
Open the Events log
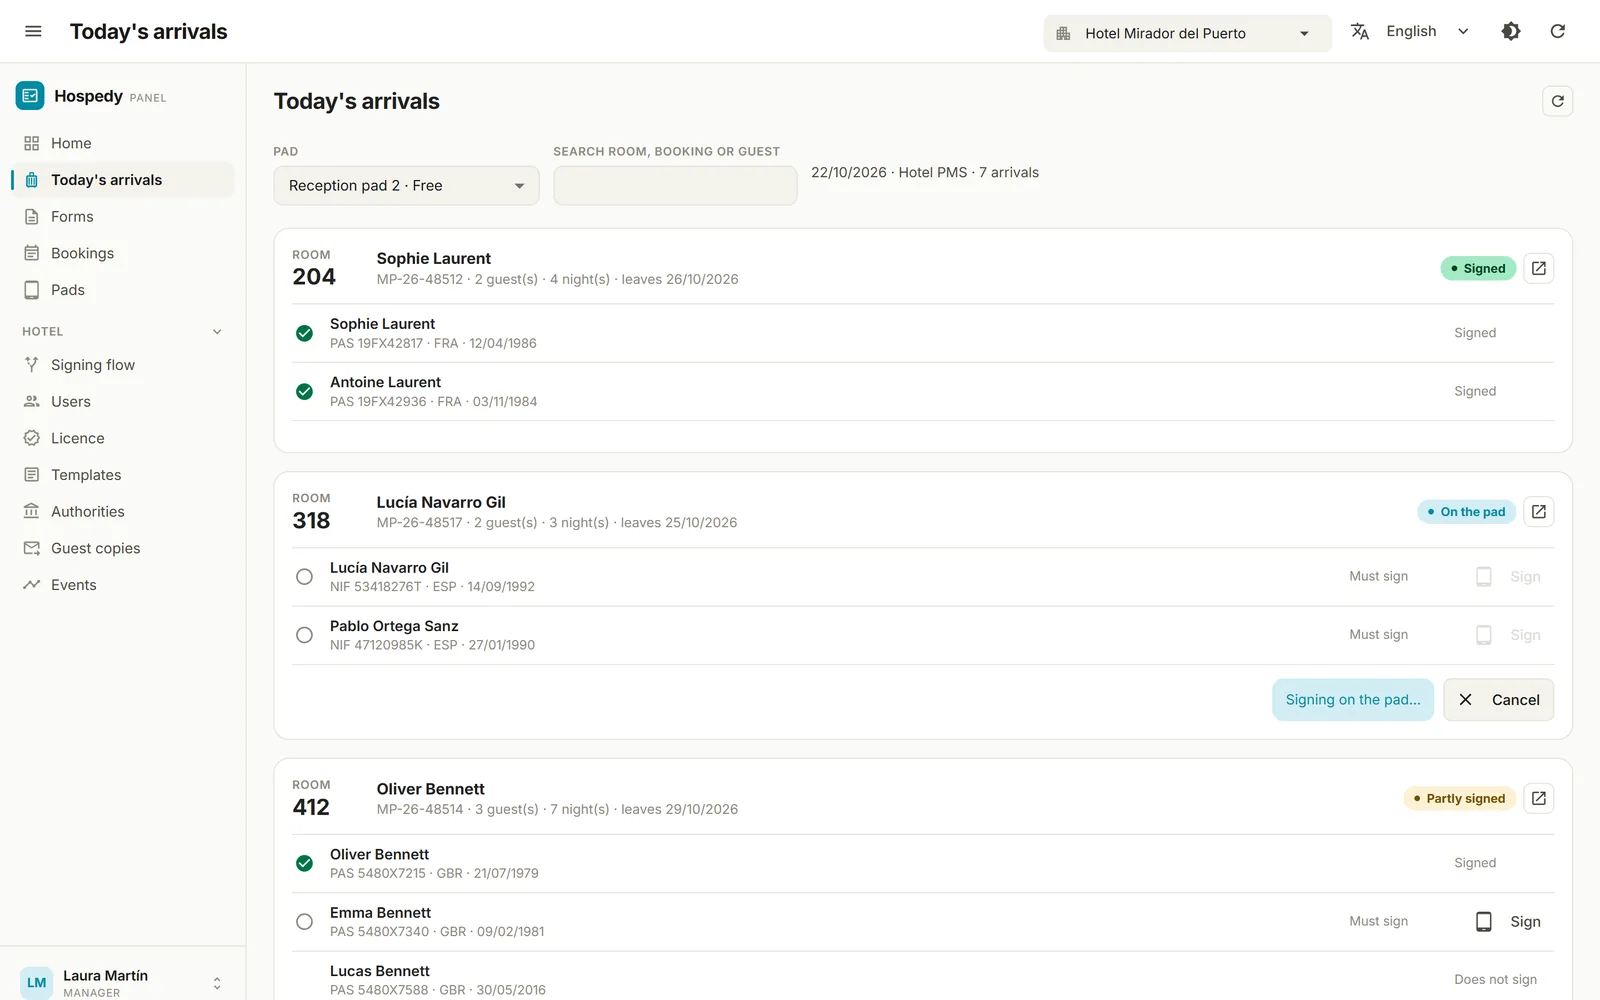point(123,585)
